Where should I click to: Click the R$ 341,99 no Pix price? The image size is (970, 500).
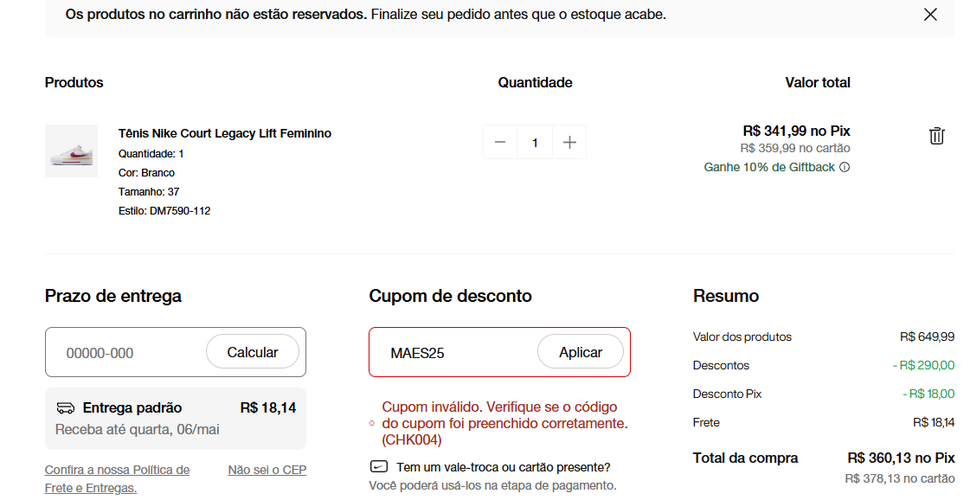point(797,131)
